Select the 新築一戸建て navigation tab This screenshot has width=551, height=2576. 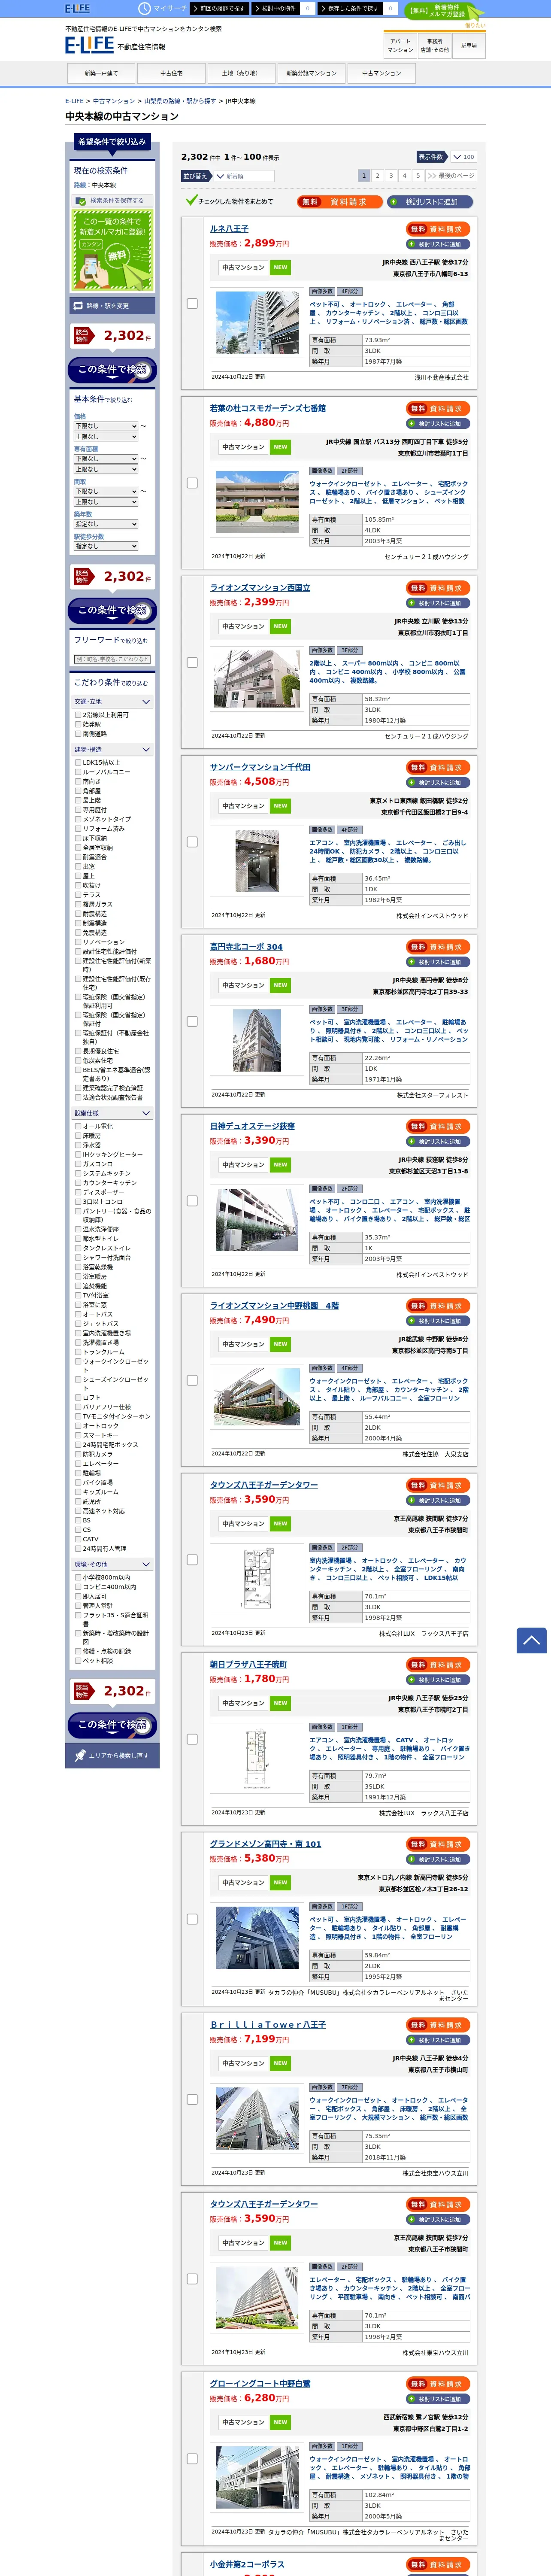click(101, 73)
